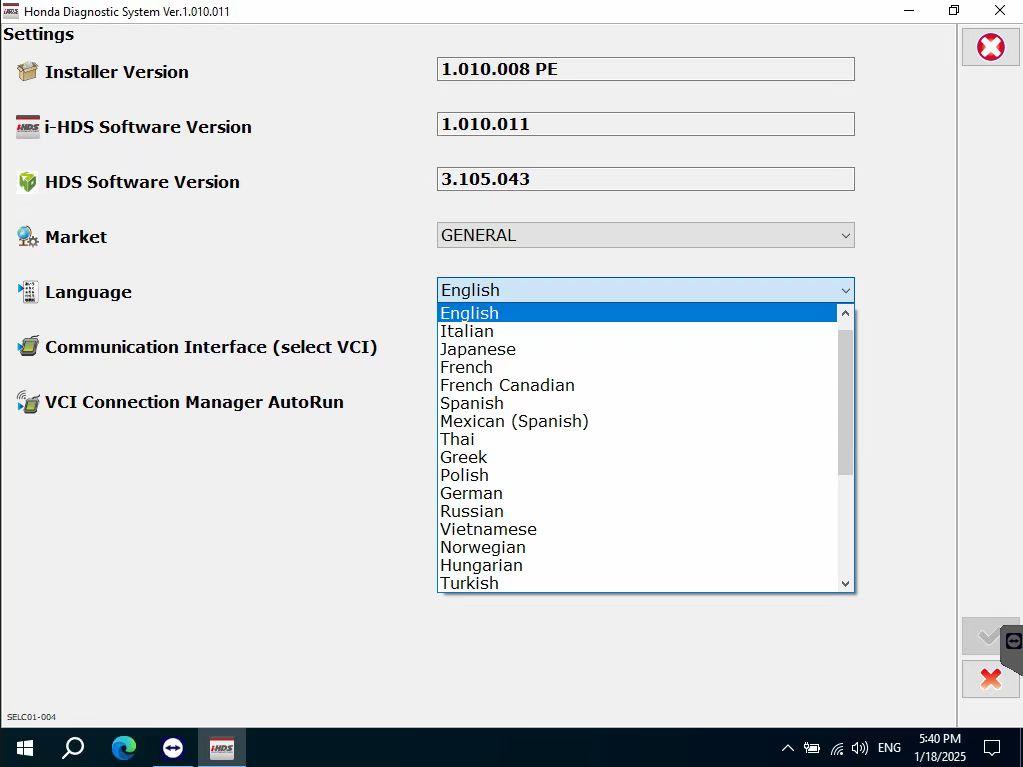The width and height of the screenshot is (1023, 767).
Task: Select German from the language list
Action: point(471,493)
